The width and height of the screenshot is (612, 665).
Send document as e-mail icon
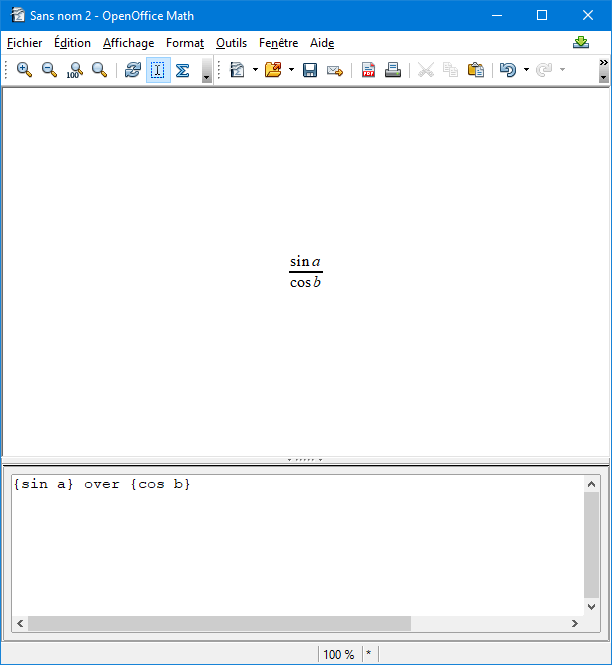pyautogui.click(x=335, y=70)
